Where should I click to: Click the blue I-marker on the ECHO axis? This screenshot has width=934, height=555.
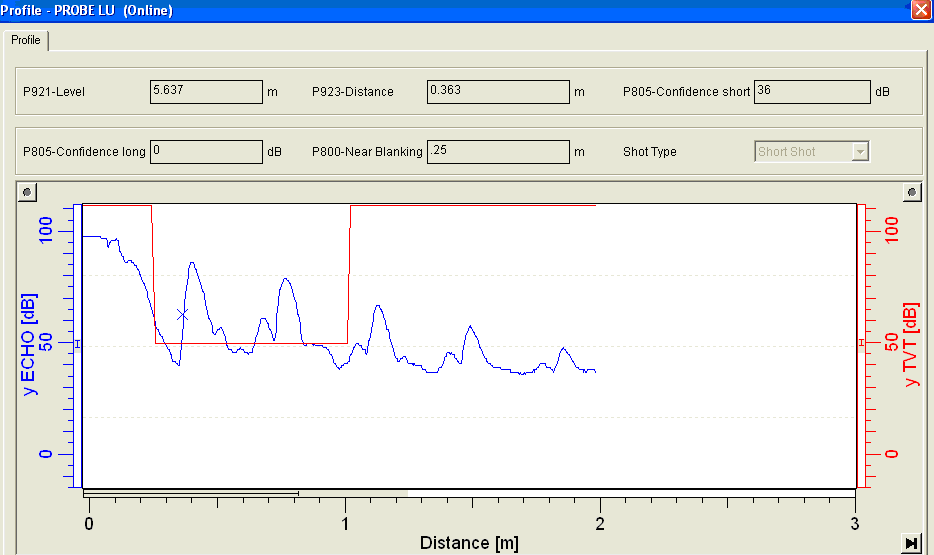click(77, 344)
